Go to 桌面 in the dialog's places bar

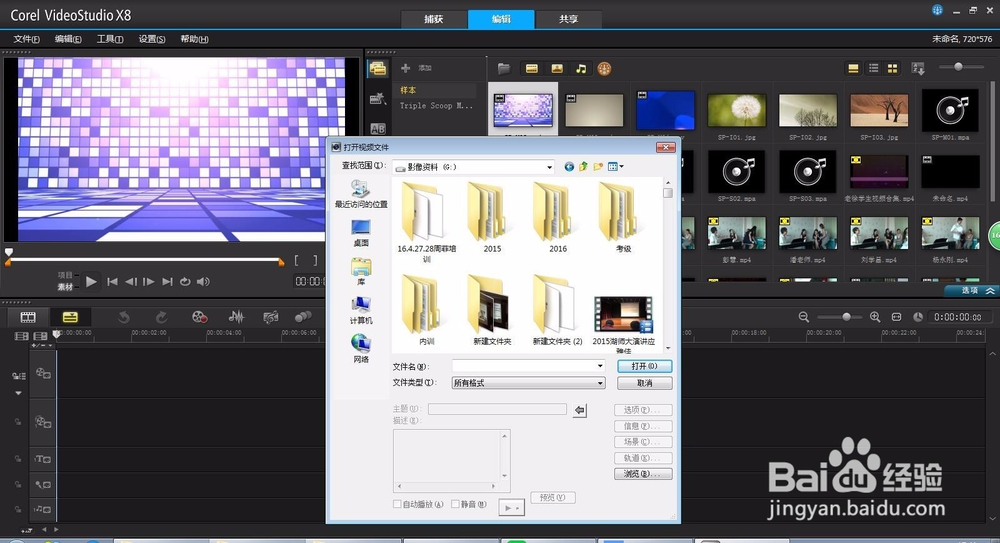click(361, 234)
